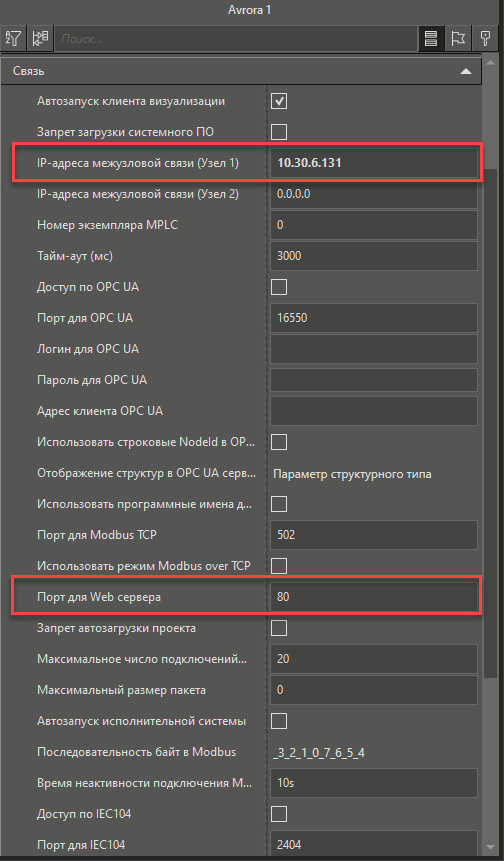
Task: Edit Максимальное число подключений value
Action: (x=374, y=659)
